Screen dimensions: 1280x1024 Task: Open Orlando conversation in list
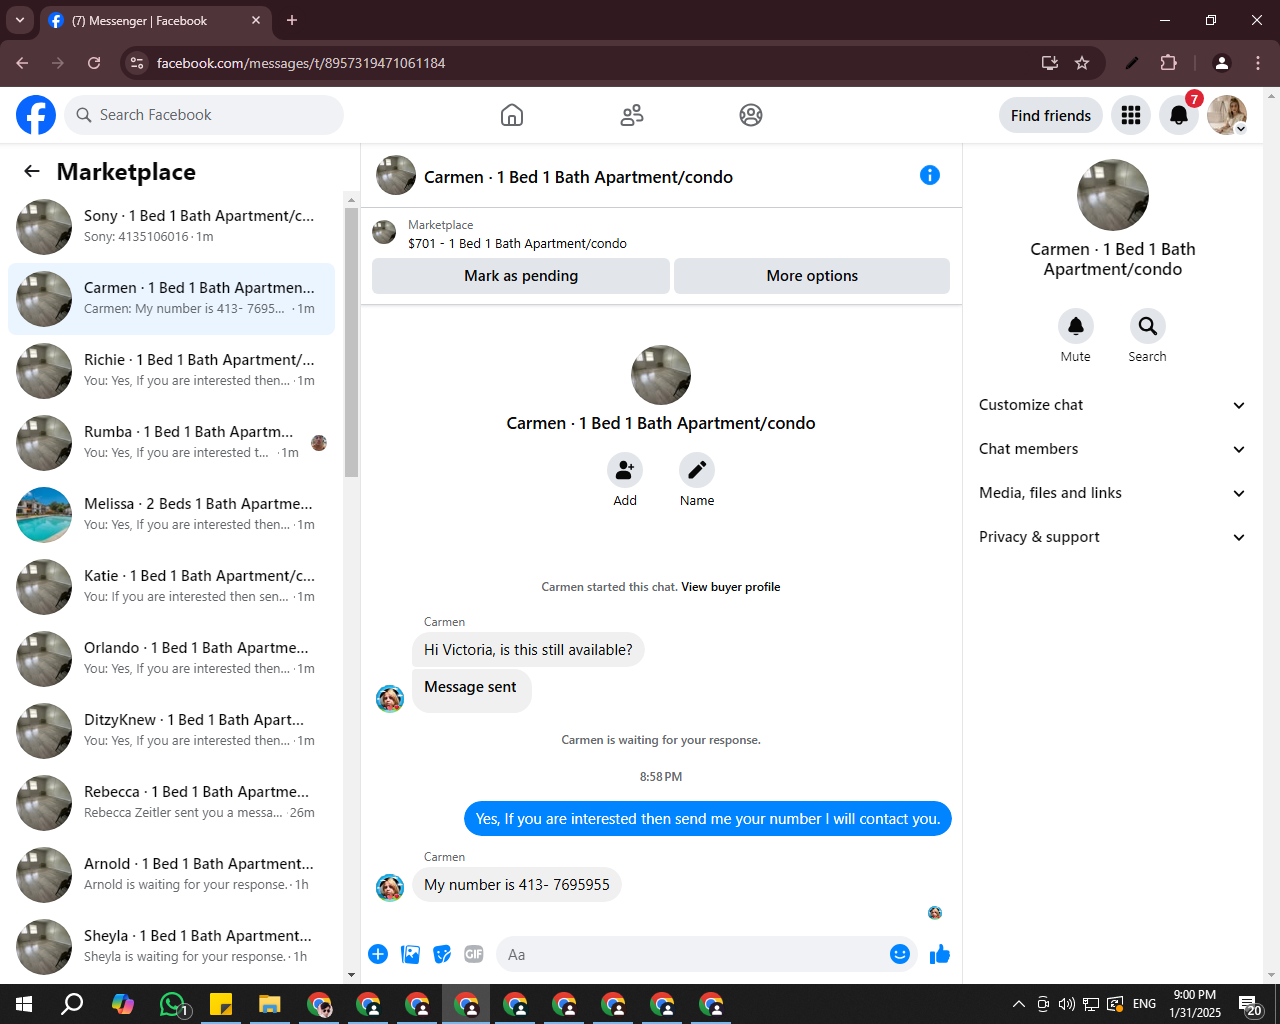click(x=171, y=659)
